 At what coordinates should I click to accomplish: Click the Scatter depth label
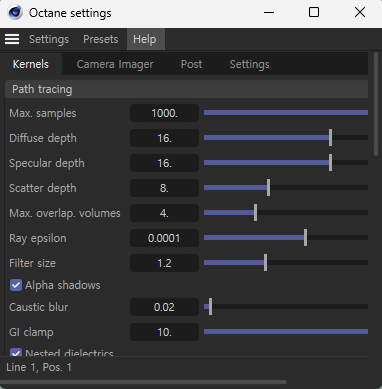43,188
